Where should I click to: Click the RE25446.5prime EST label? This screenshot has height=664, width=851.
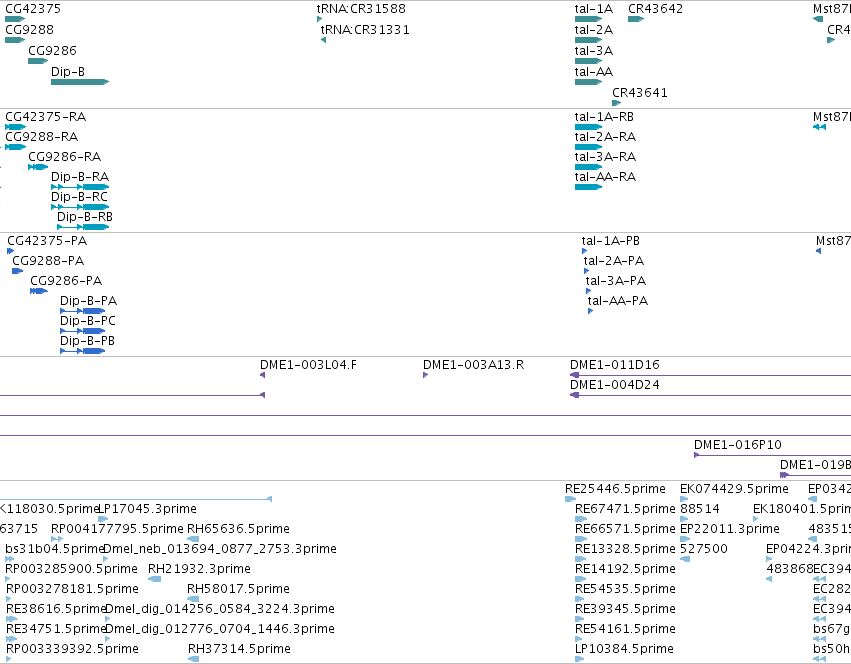click(x=615, y=489)
